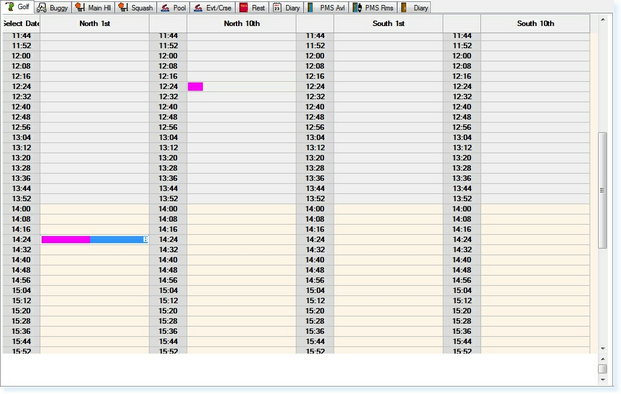Open the Diary tab after PMS Rms
This screenshot has width=621, height=394.
point(414,8)
